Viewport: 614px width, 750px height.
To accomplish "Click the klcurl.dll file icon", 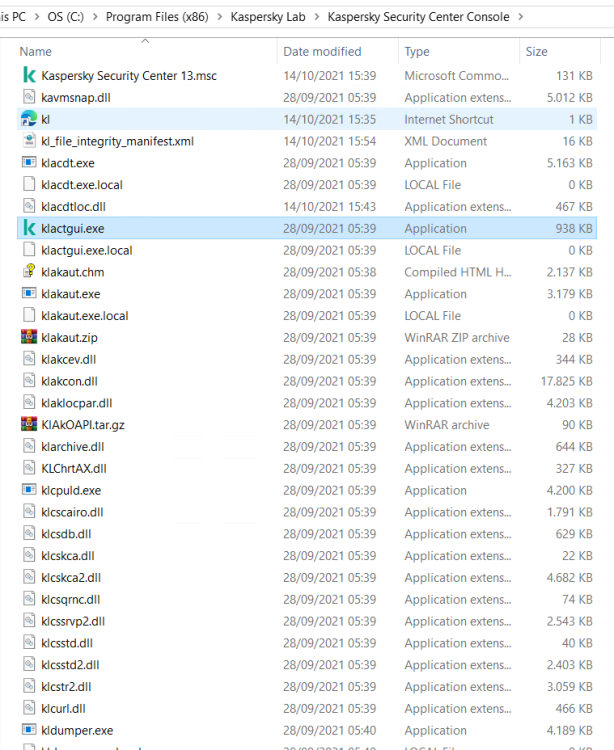I will [x=29, y=708].
